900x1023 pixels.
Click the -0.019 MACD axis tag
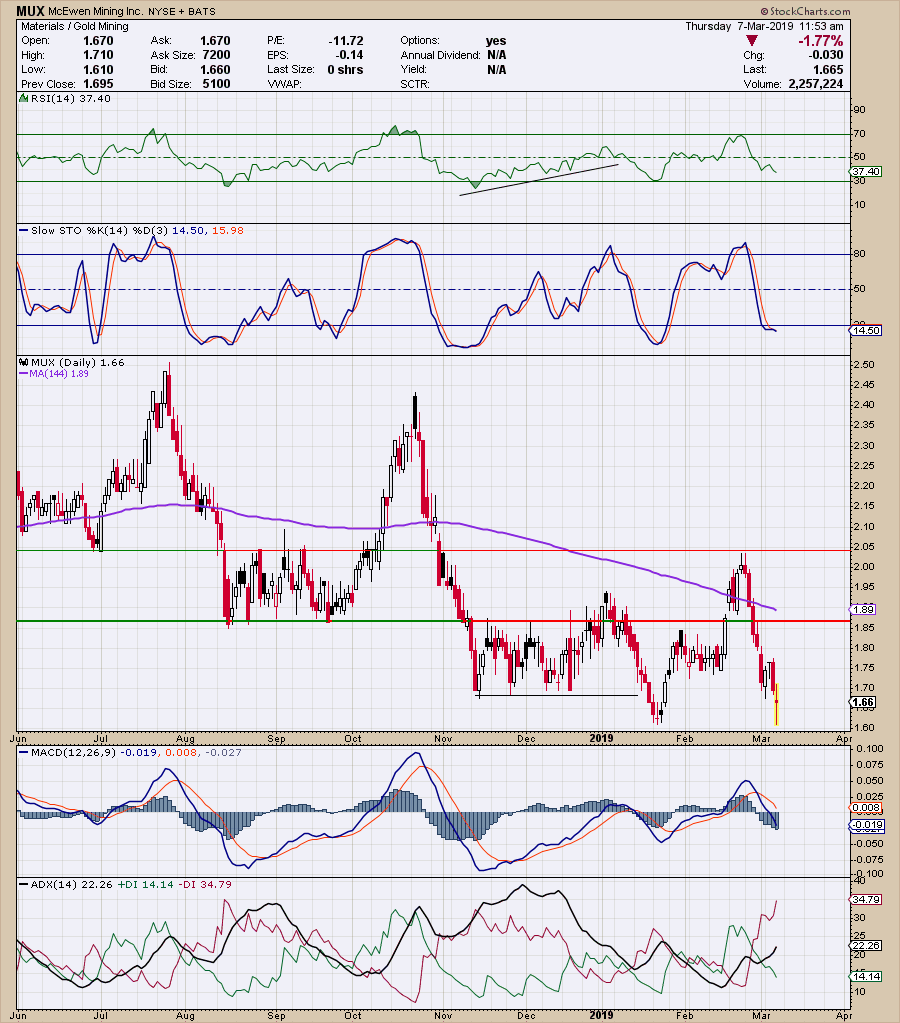click(x=867, y=825)
